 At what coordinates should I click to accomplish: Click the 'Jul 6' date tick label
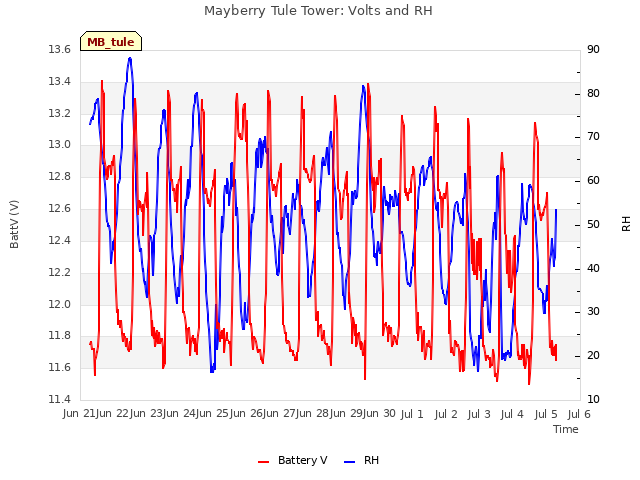click(579, 414)
